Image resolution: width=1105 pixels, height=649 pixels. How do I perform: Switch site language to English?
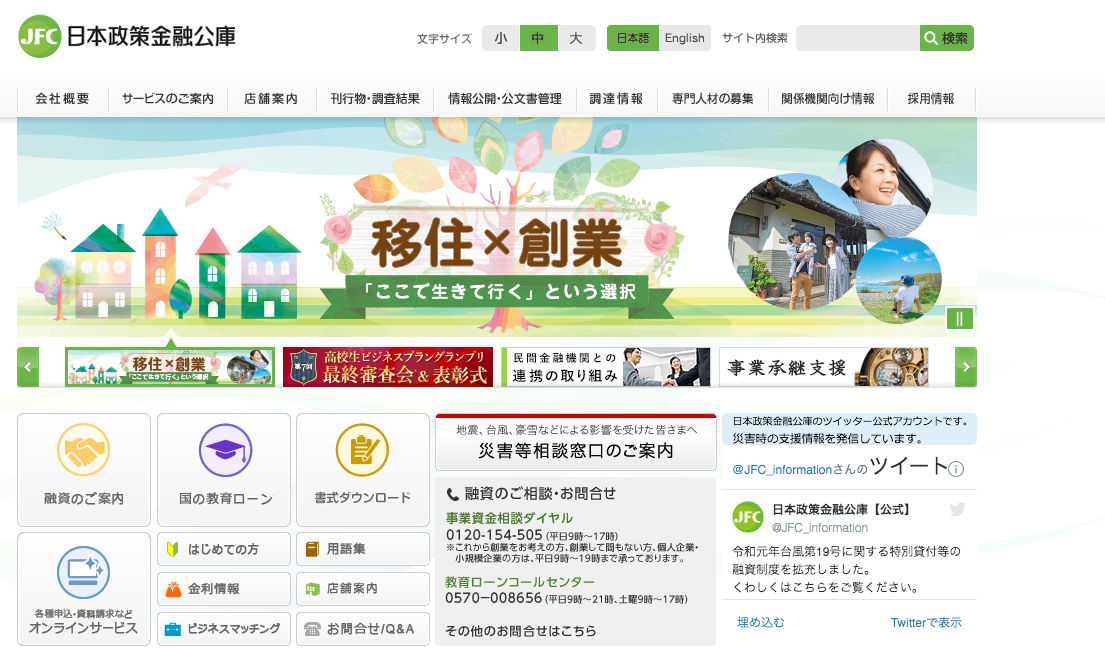684,38
